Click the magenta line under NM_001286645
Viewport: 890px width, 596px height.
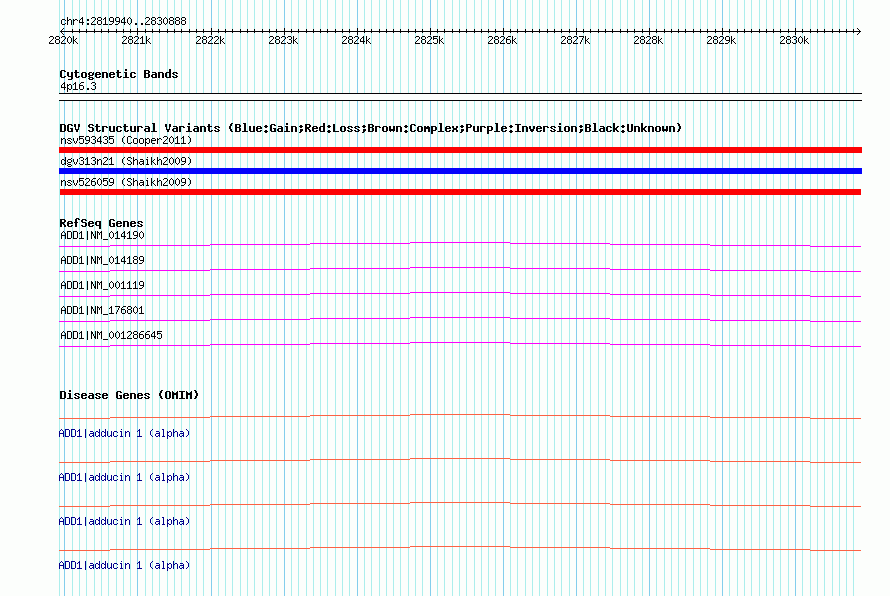point(460,344)
